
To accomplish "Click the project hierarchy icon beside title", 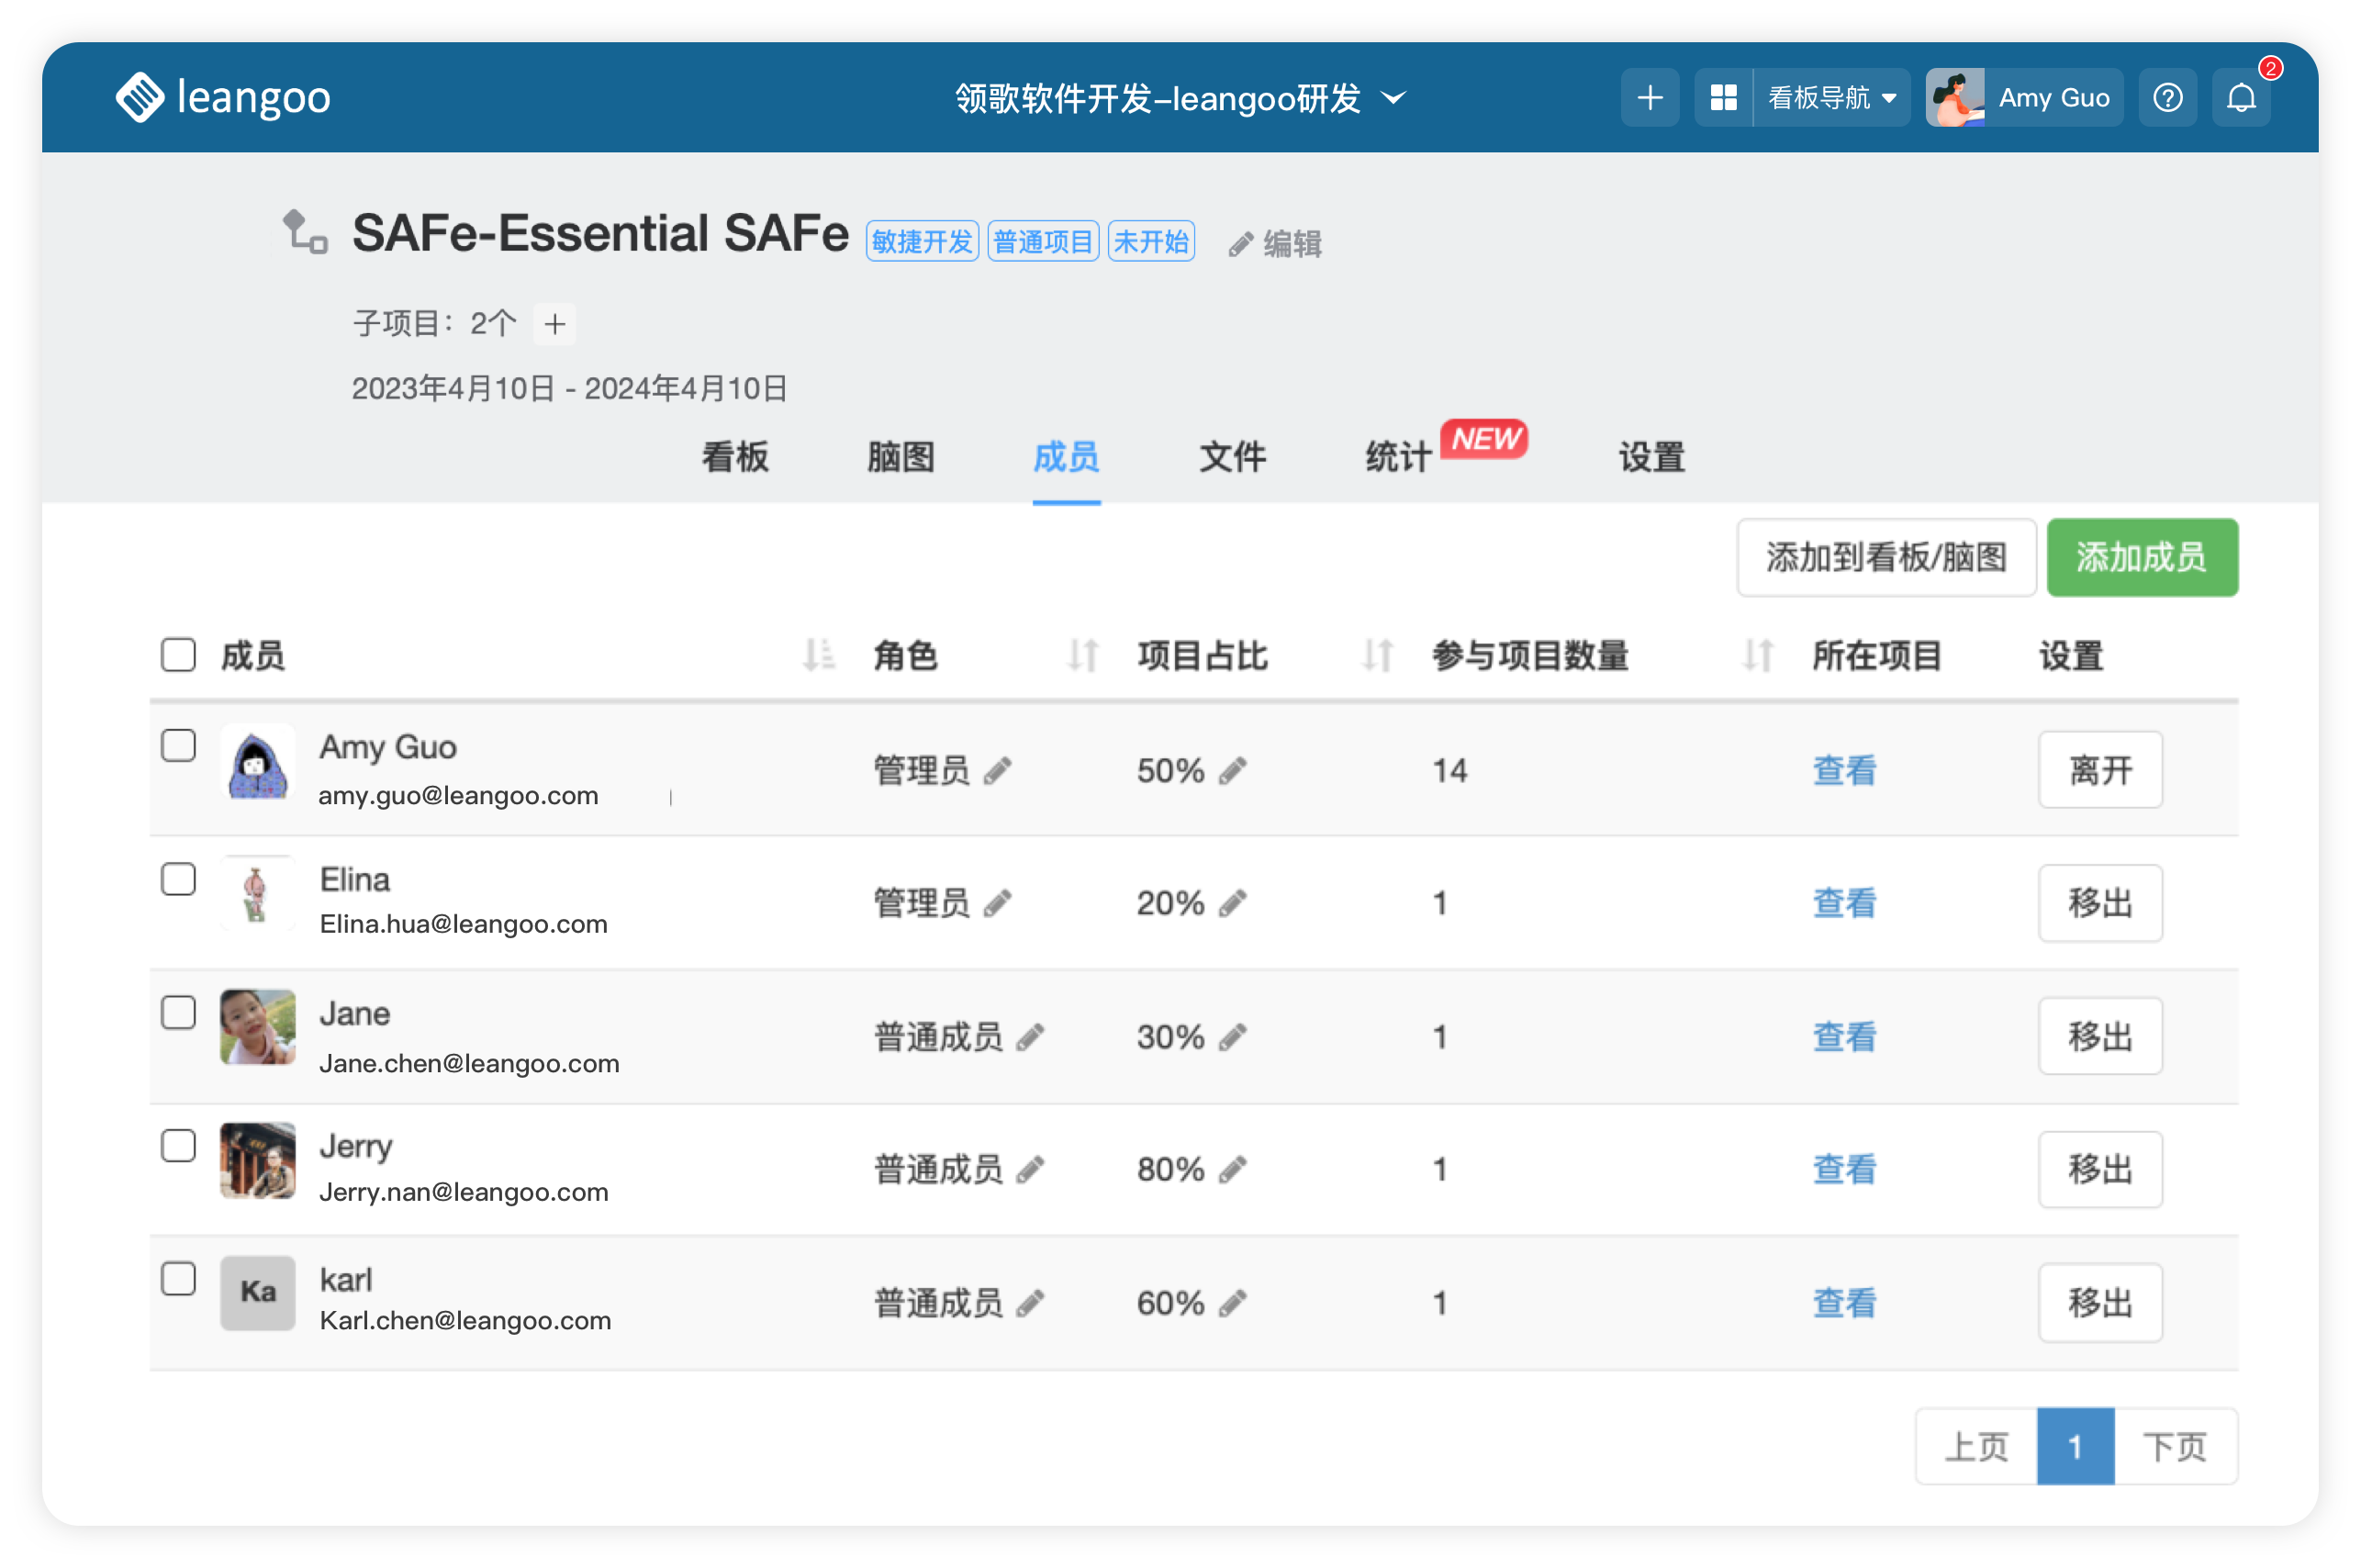I will (x=304, y=232).
